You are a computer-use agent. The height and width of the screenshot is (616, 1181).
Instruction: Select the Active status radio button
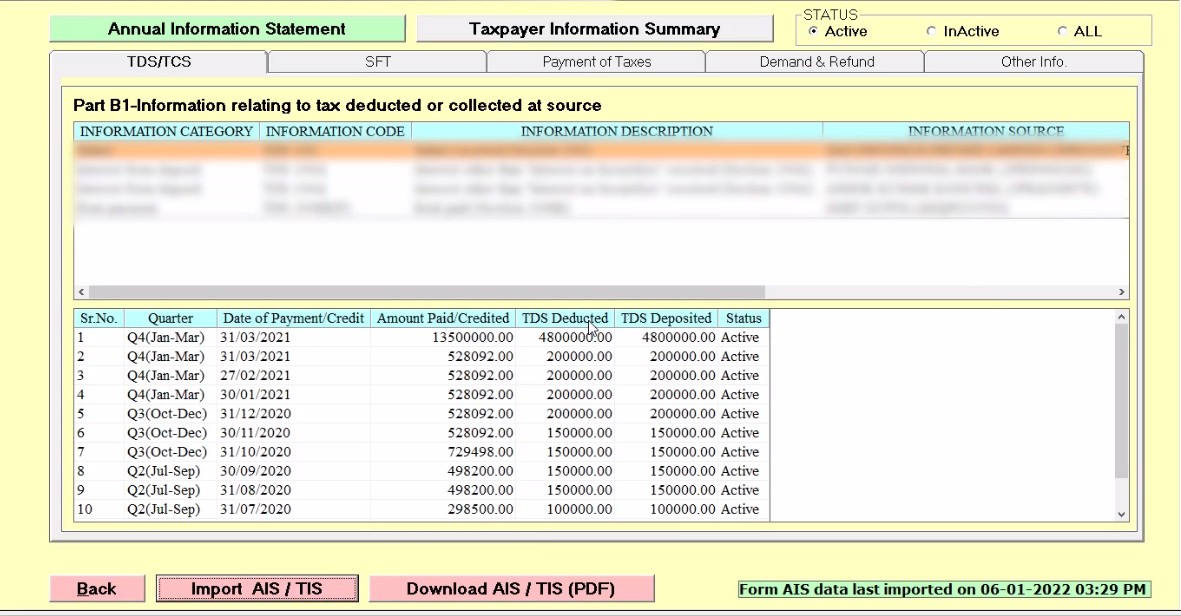tap(813, 31)
